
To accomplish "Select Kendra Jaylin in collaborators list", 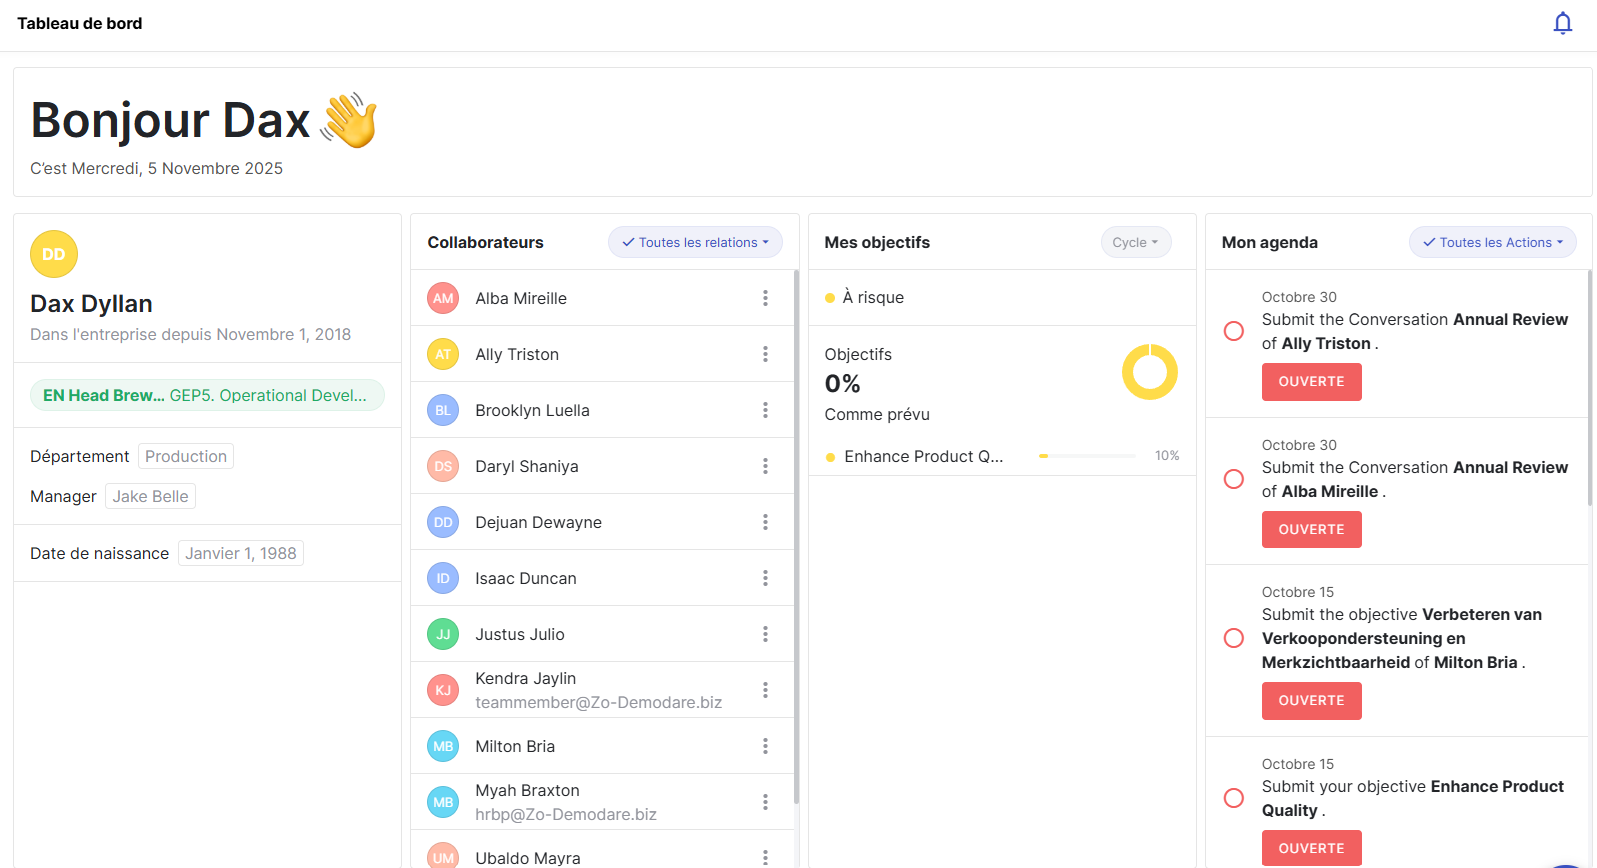I will tap(525, 679).
